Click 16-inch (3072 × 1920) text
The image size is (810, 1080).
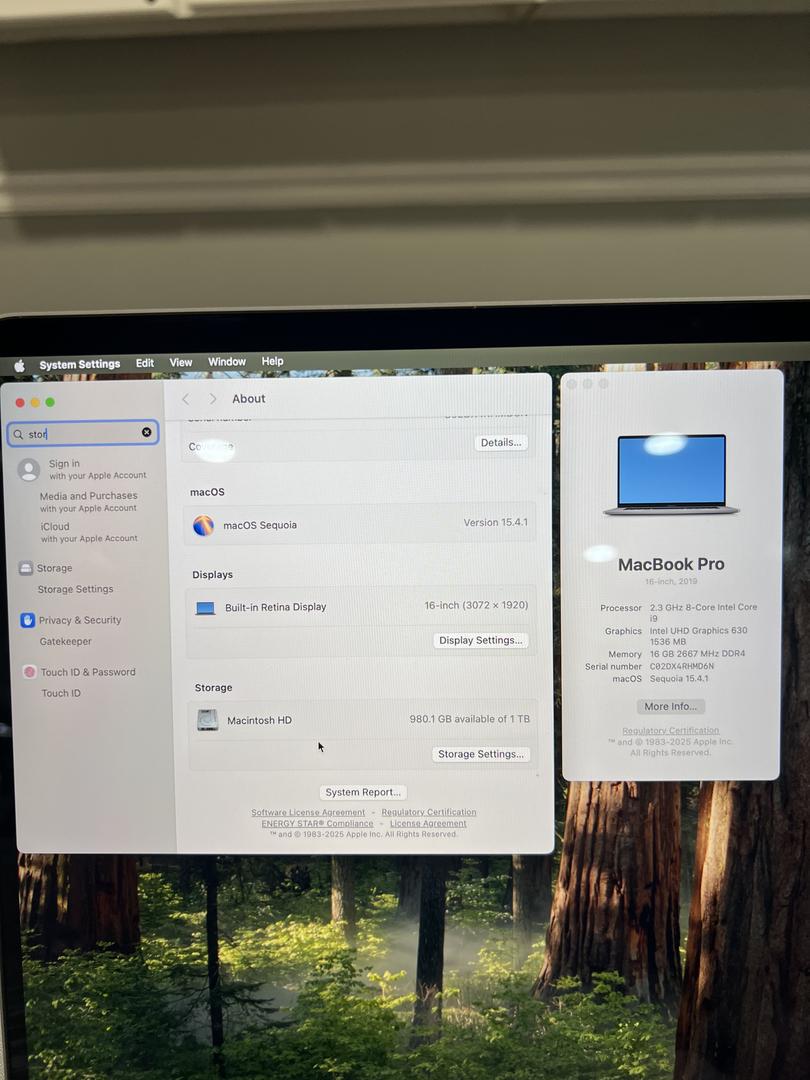(x=476, y=605)
